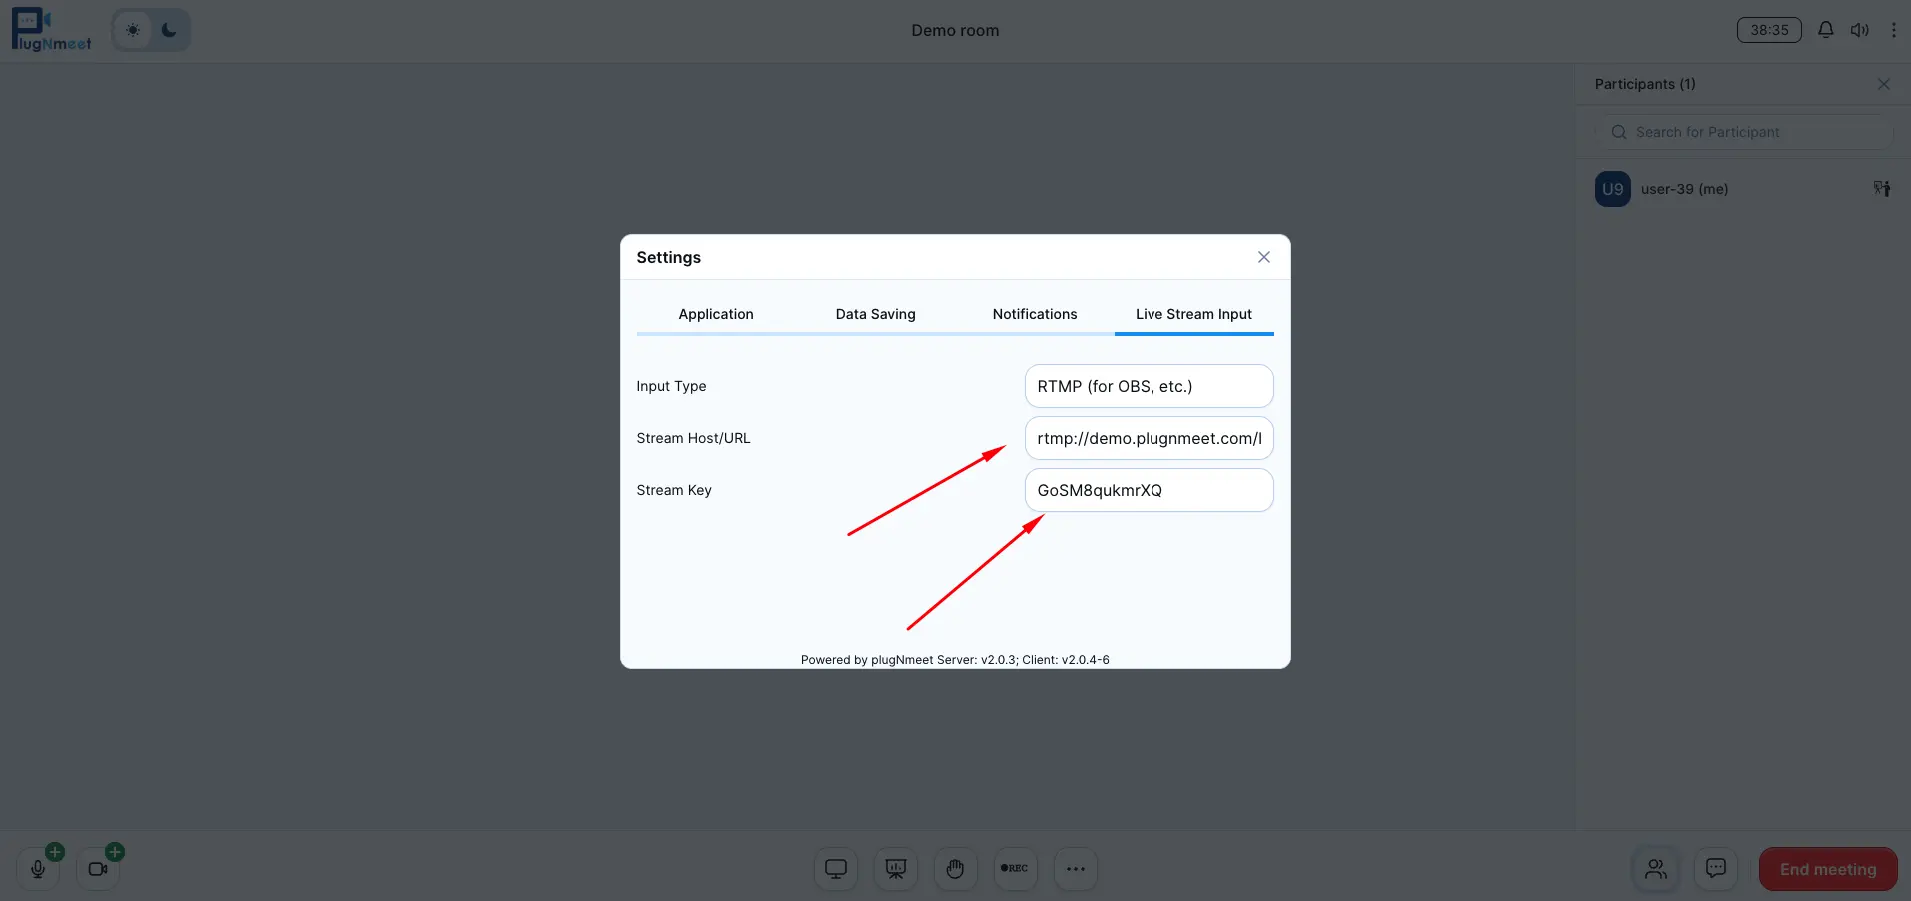Open the Notifications settings tab
1911x901 pixels.
[1034, 314]
